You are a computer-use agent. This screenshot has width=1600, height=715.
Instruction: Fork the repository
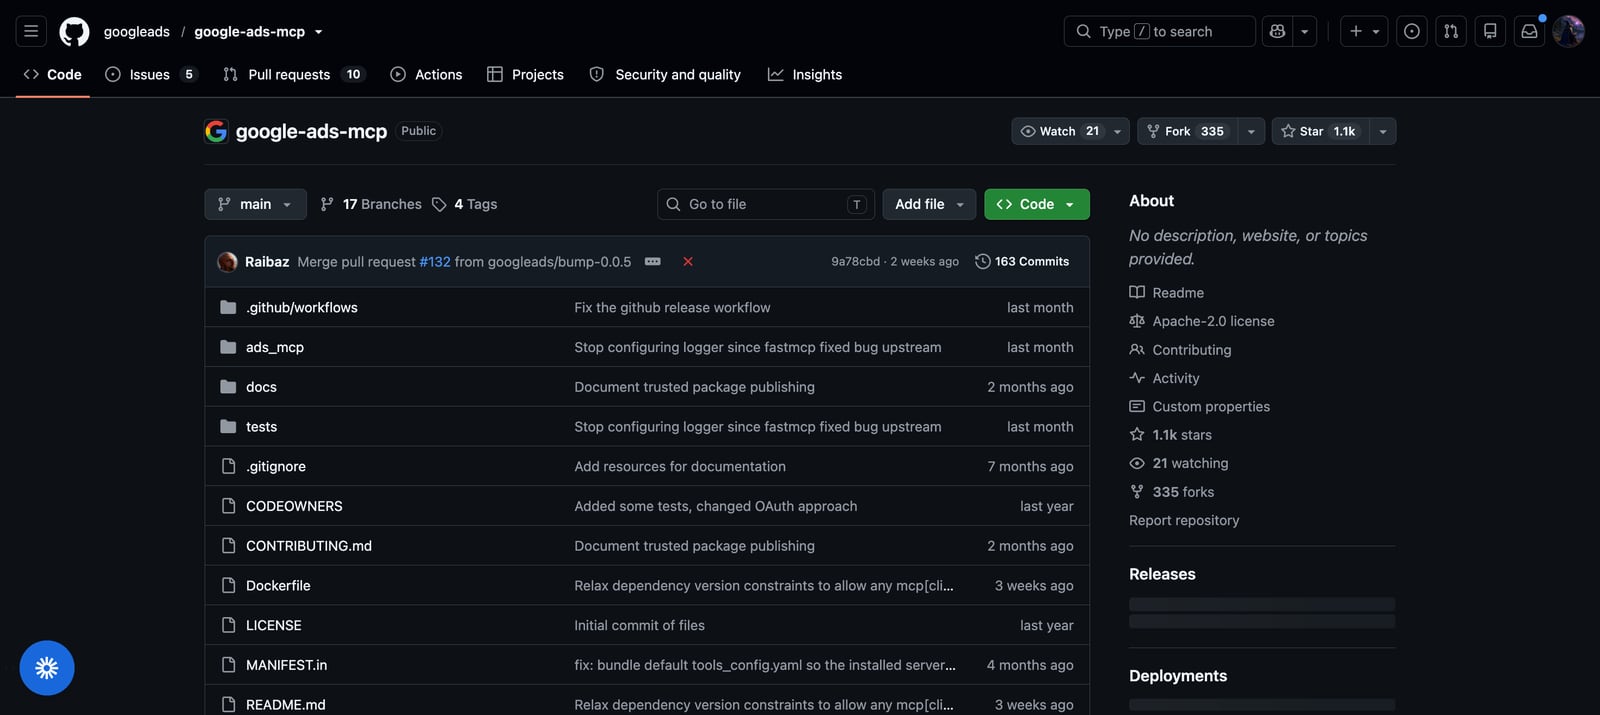tap(1187, 131)
